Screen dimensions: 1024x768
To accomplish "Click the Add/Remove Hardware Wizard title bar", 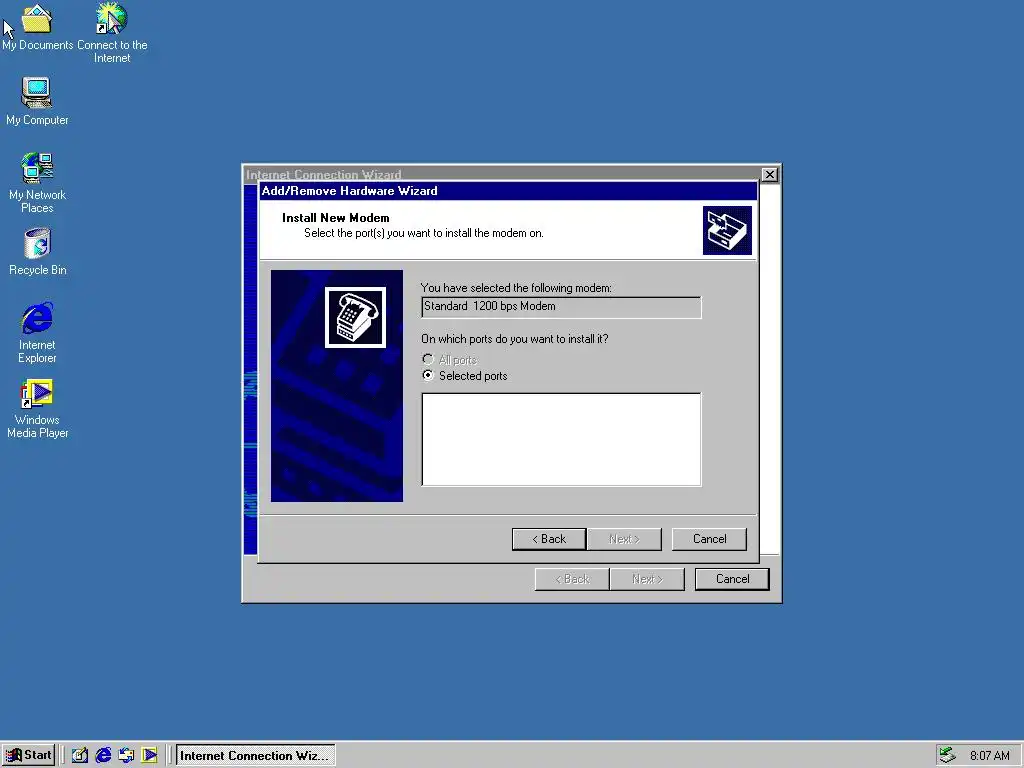I will (x=508, y=191).
